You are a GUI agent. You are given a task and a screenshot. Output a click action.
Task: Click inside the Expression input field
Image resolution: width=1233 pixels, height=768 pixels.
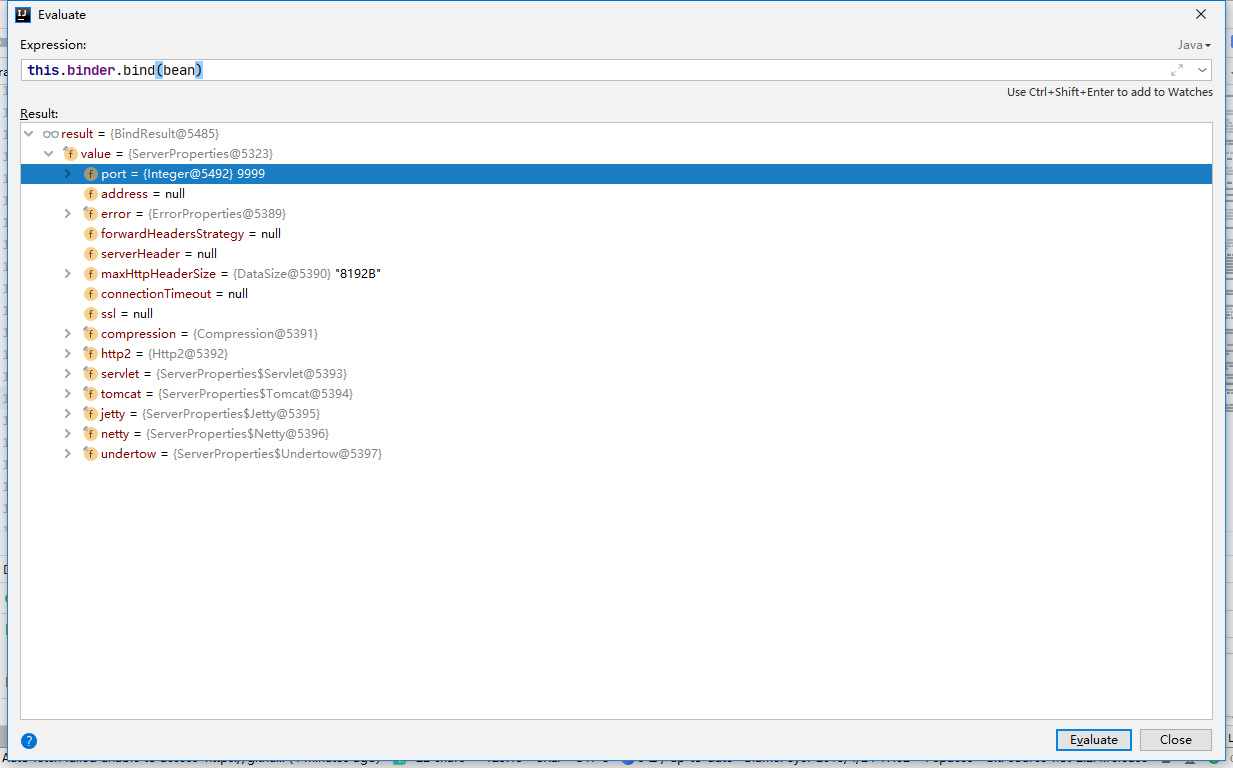pos(600,70)
